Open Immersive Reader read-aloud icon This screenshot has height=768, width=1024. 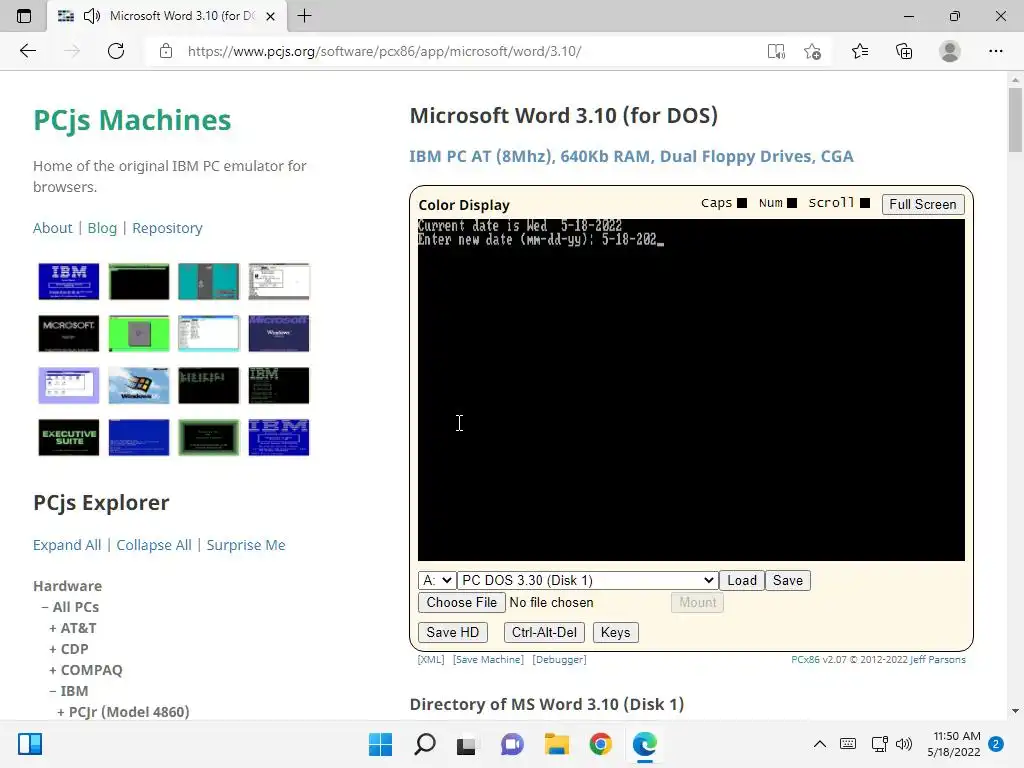click(776, 51)
